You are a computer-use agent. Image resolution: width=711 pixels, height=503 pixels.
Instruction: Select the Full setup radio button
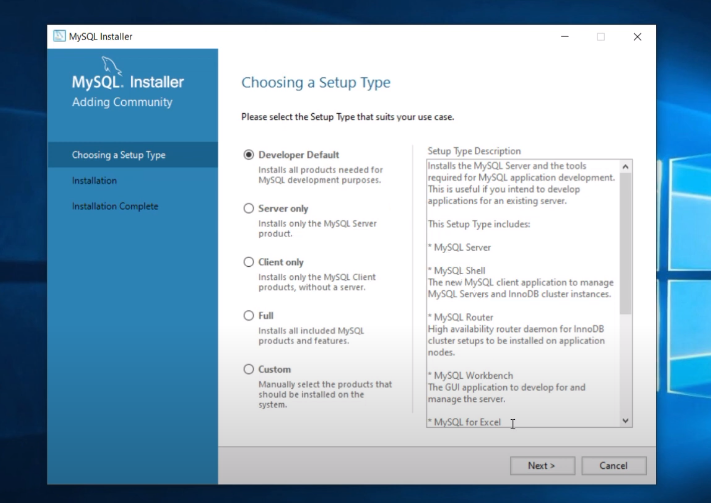click(x=248, y=315)
